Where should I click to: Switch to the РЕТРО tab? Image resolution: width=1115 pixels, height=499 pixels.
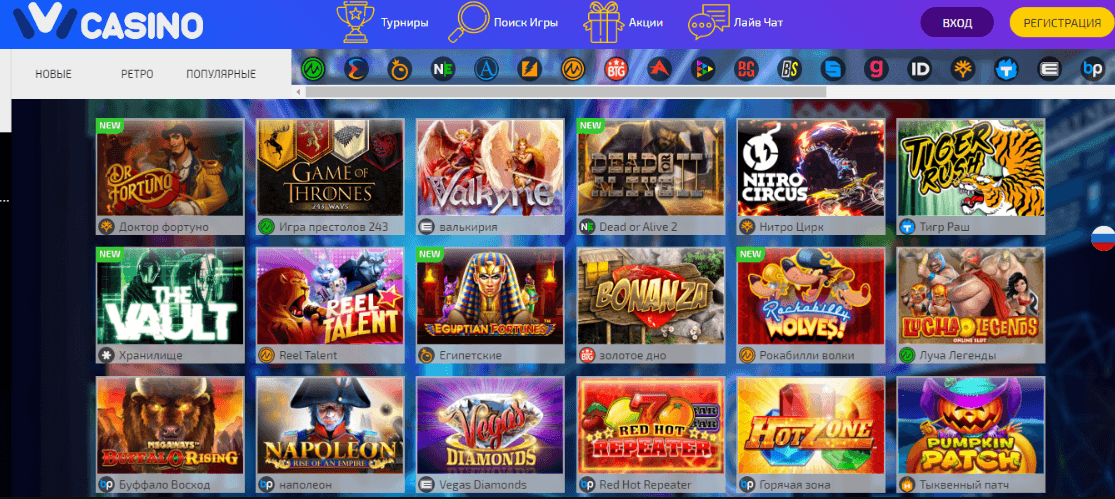click(137, 74)
